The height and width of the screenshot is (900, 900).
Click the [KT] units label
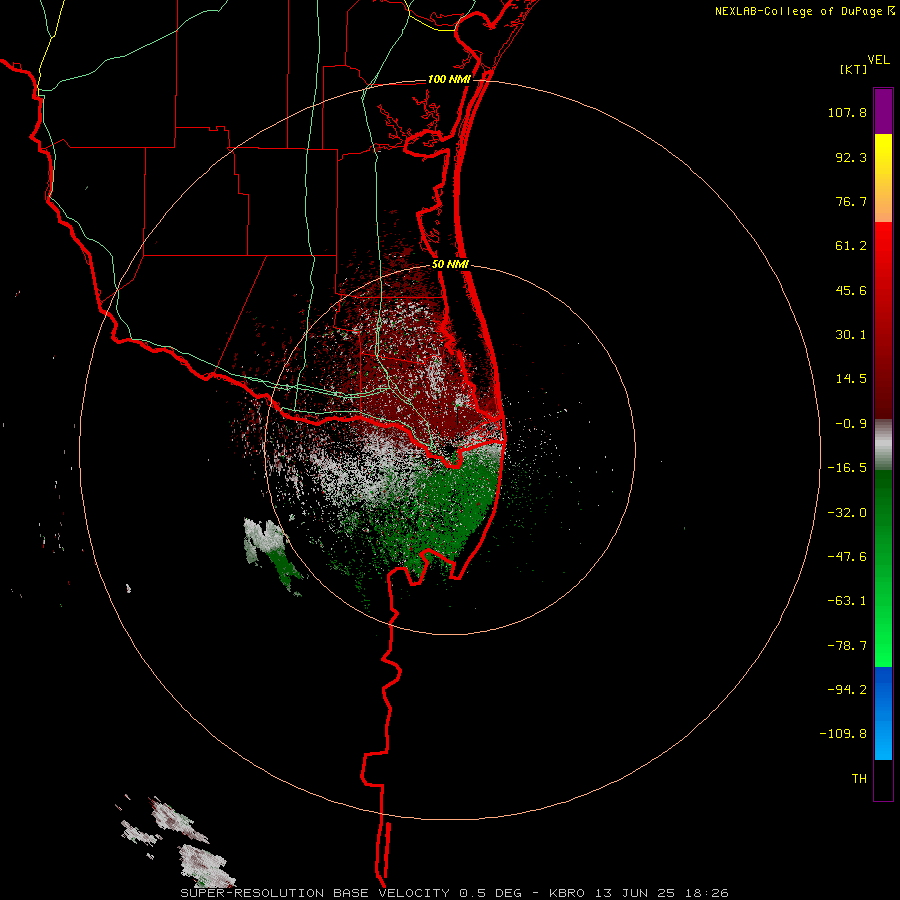point(854,70)
